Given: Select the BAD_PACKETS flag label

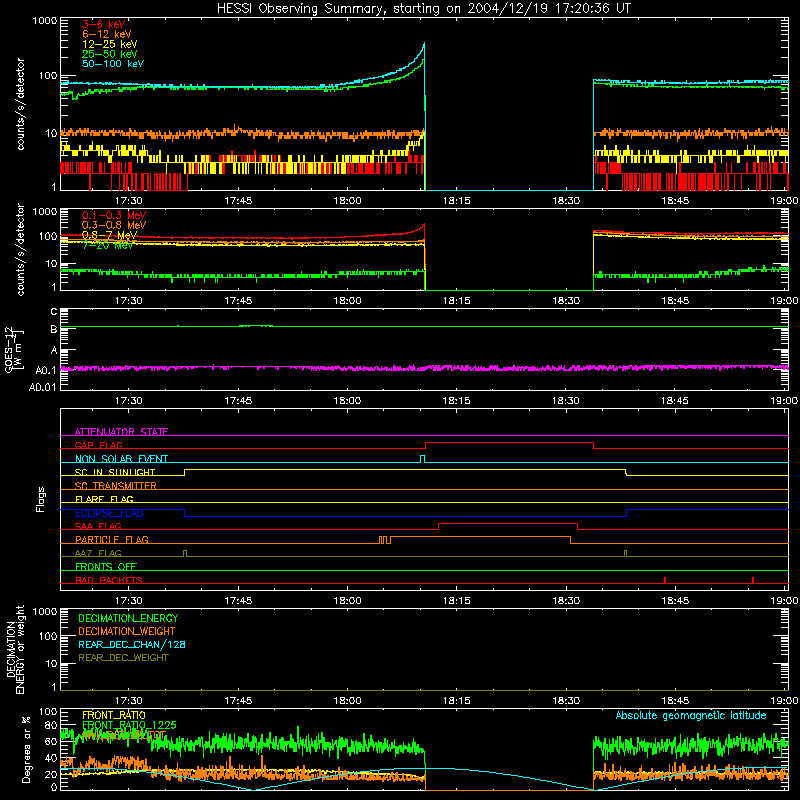Looking at the screenshot, I should [109, 580].
